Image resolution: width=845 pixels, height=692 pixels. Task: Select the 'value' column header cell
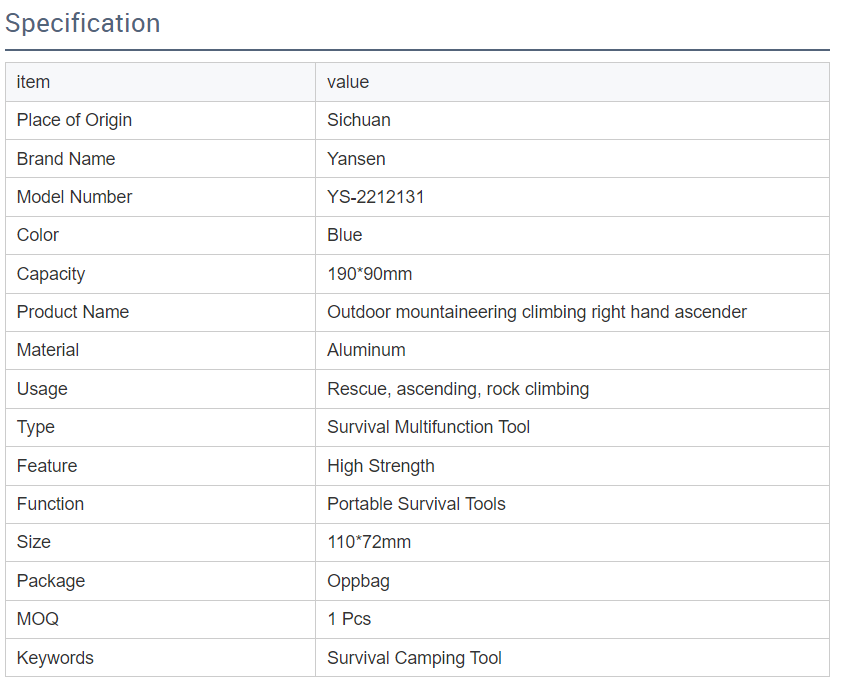(x=348, y=82)
